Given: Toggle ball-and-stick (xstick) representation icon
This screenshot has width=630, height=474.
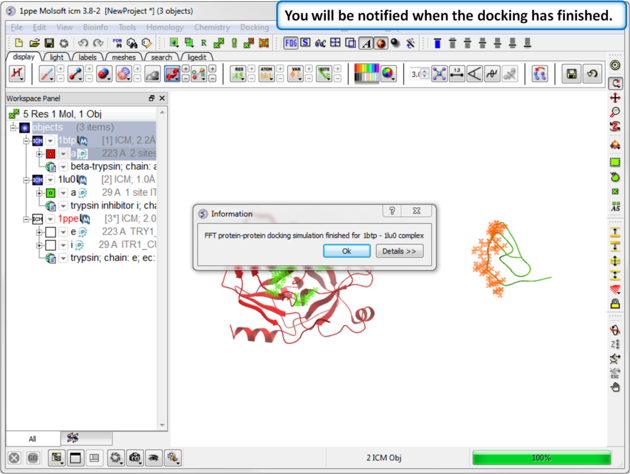Looking at the screenshot, I should tap(75, 74).
